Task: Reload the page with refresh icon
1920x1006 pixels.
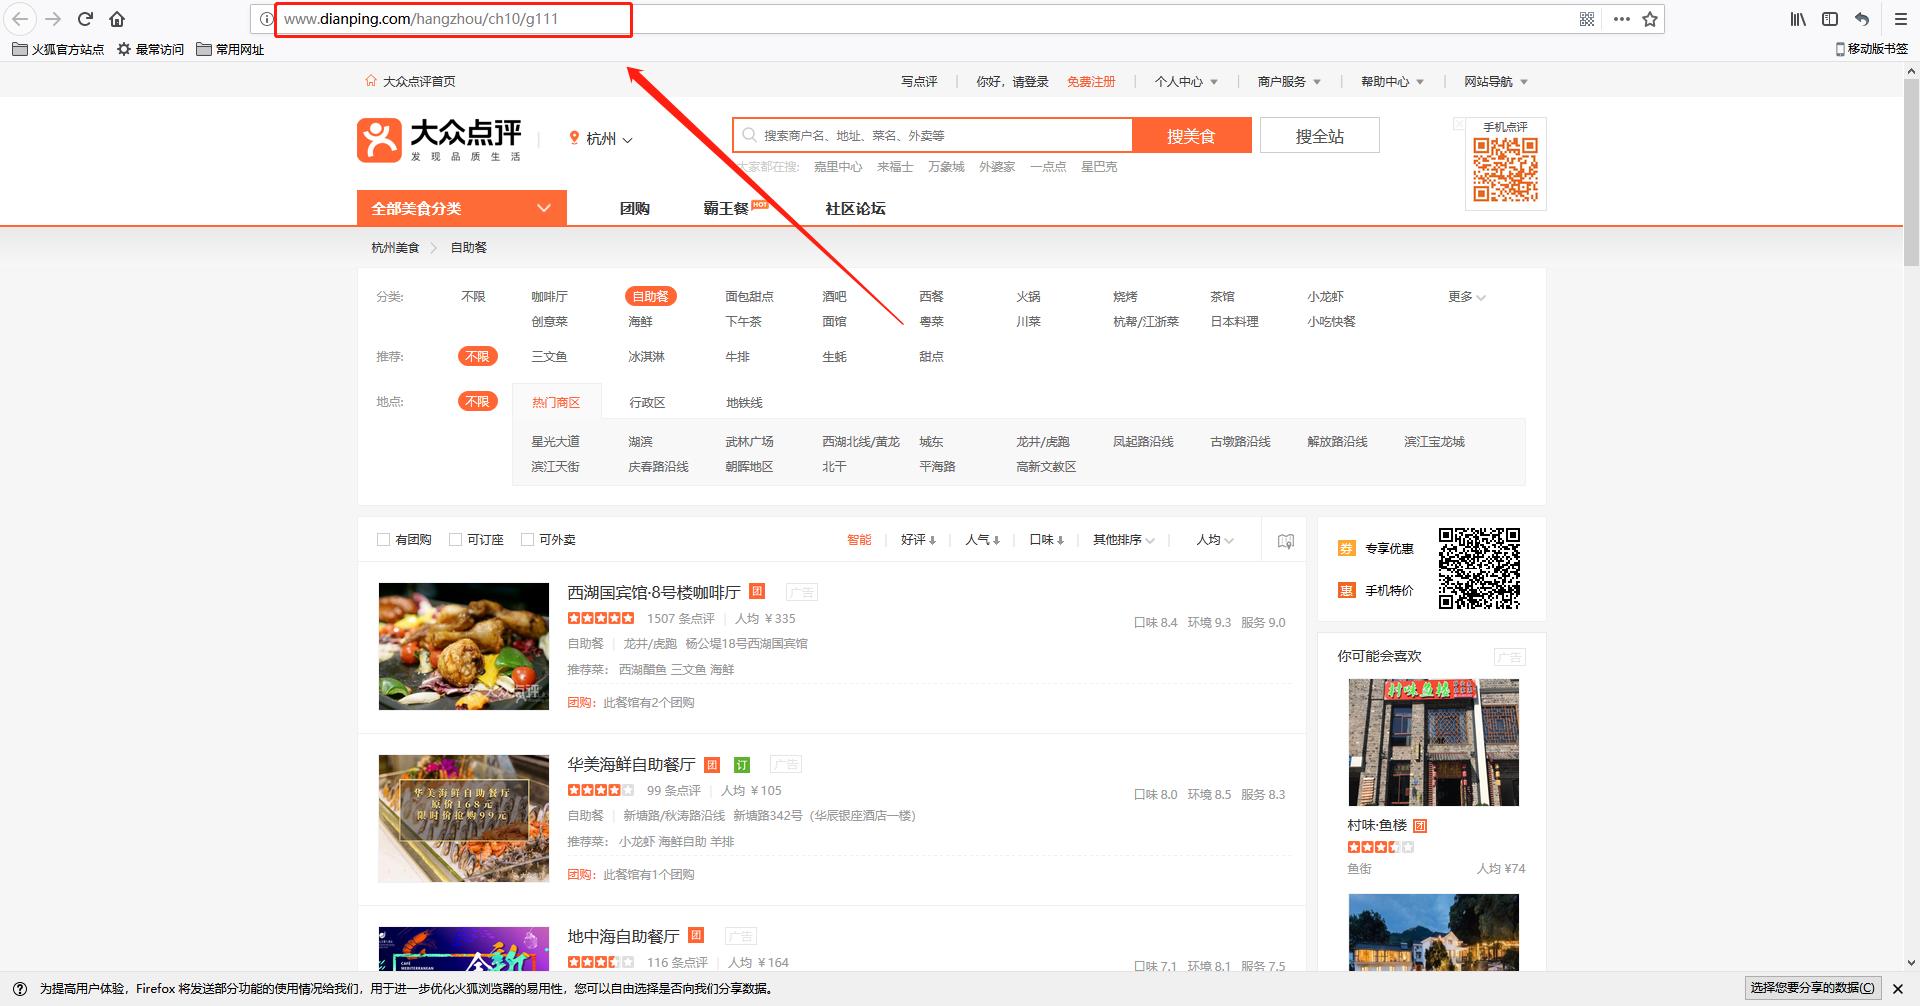Action: click(86, 19)
